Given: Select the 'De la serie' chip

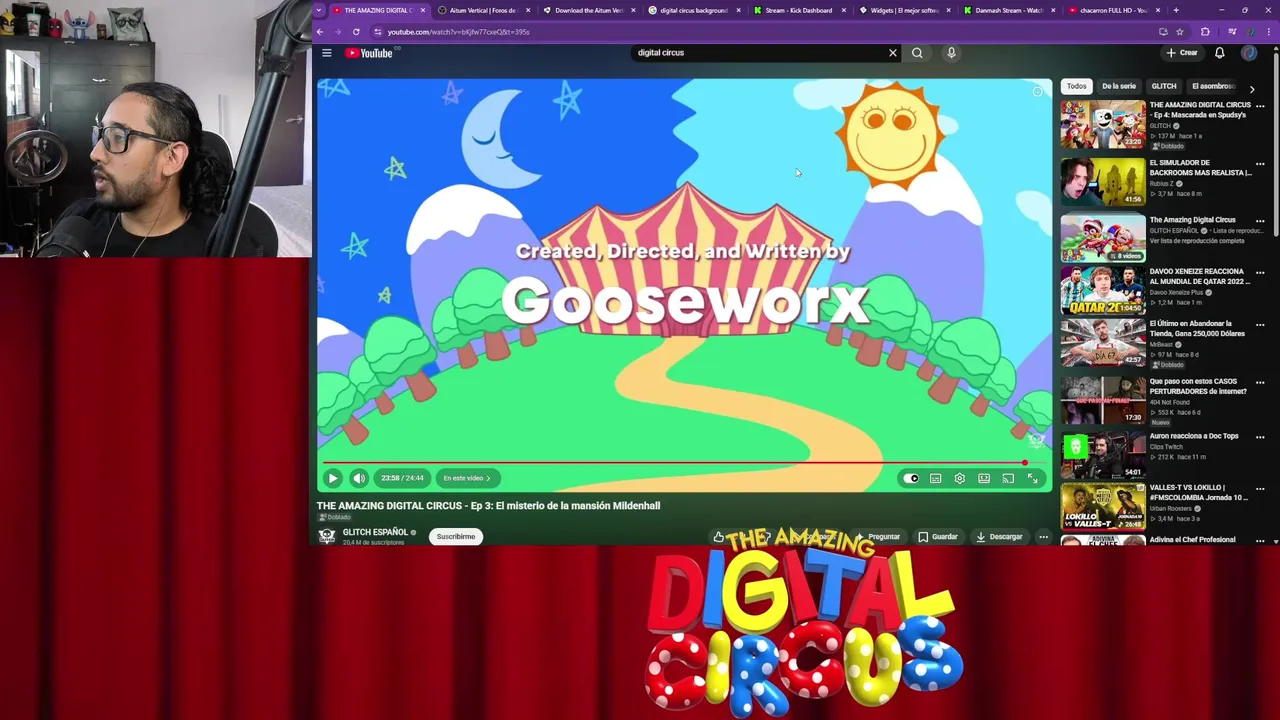Looking at the screenshot, I should tap(1119, 86).
